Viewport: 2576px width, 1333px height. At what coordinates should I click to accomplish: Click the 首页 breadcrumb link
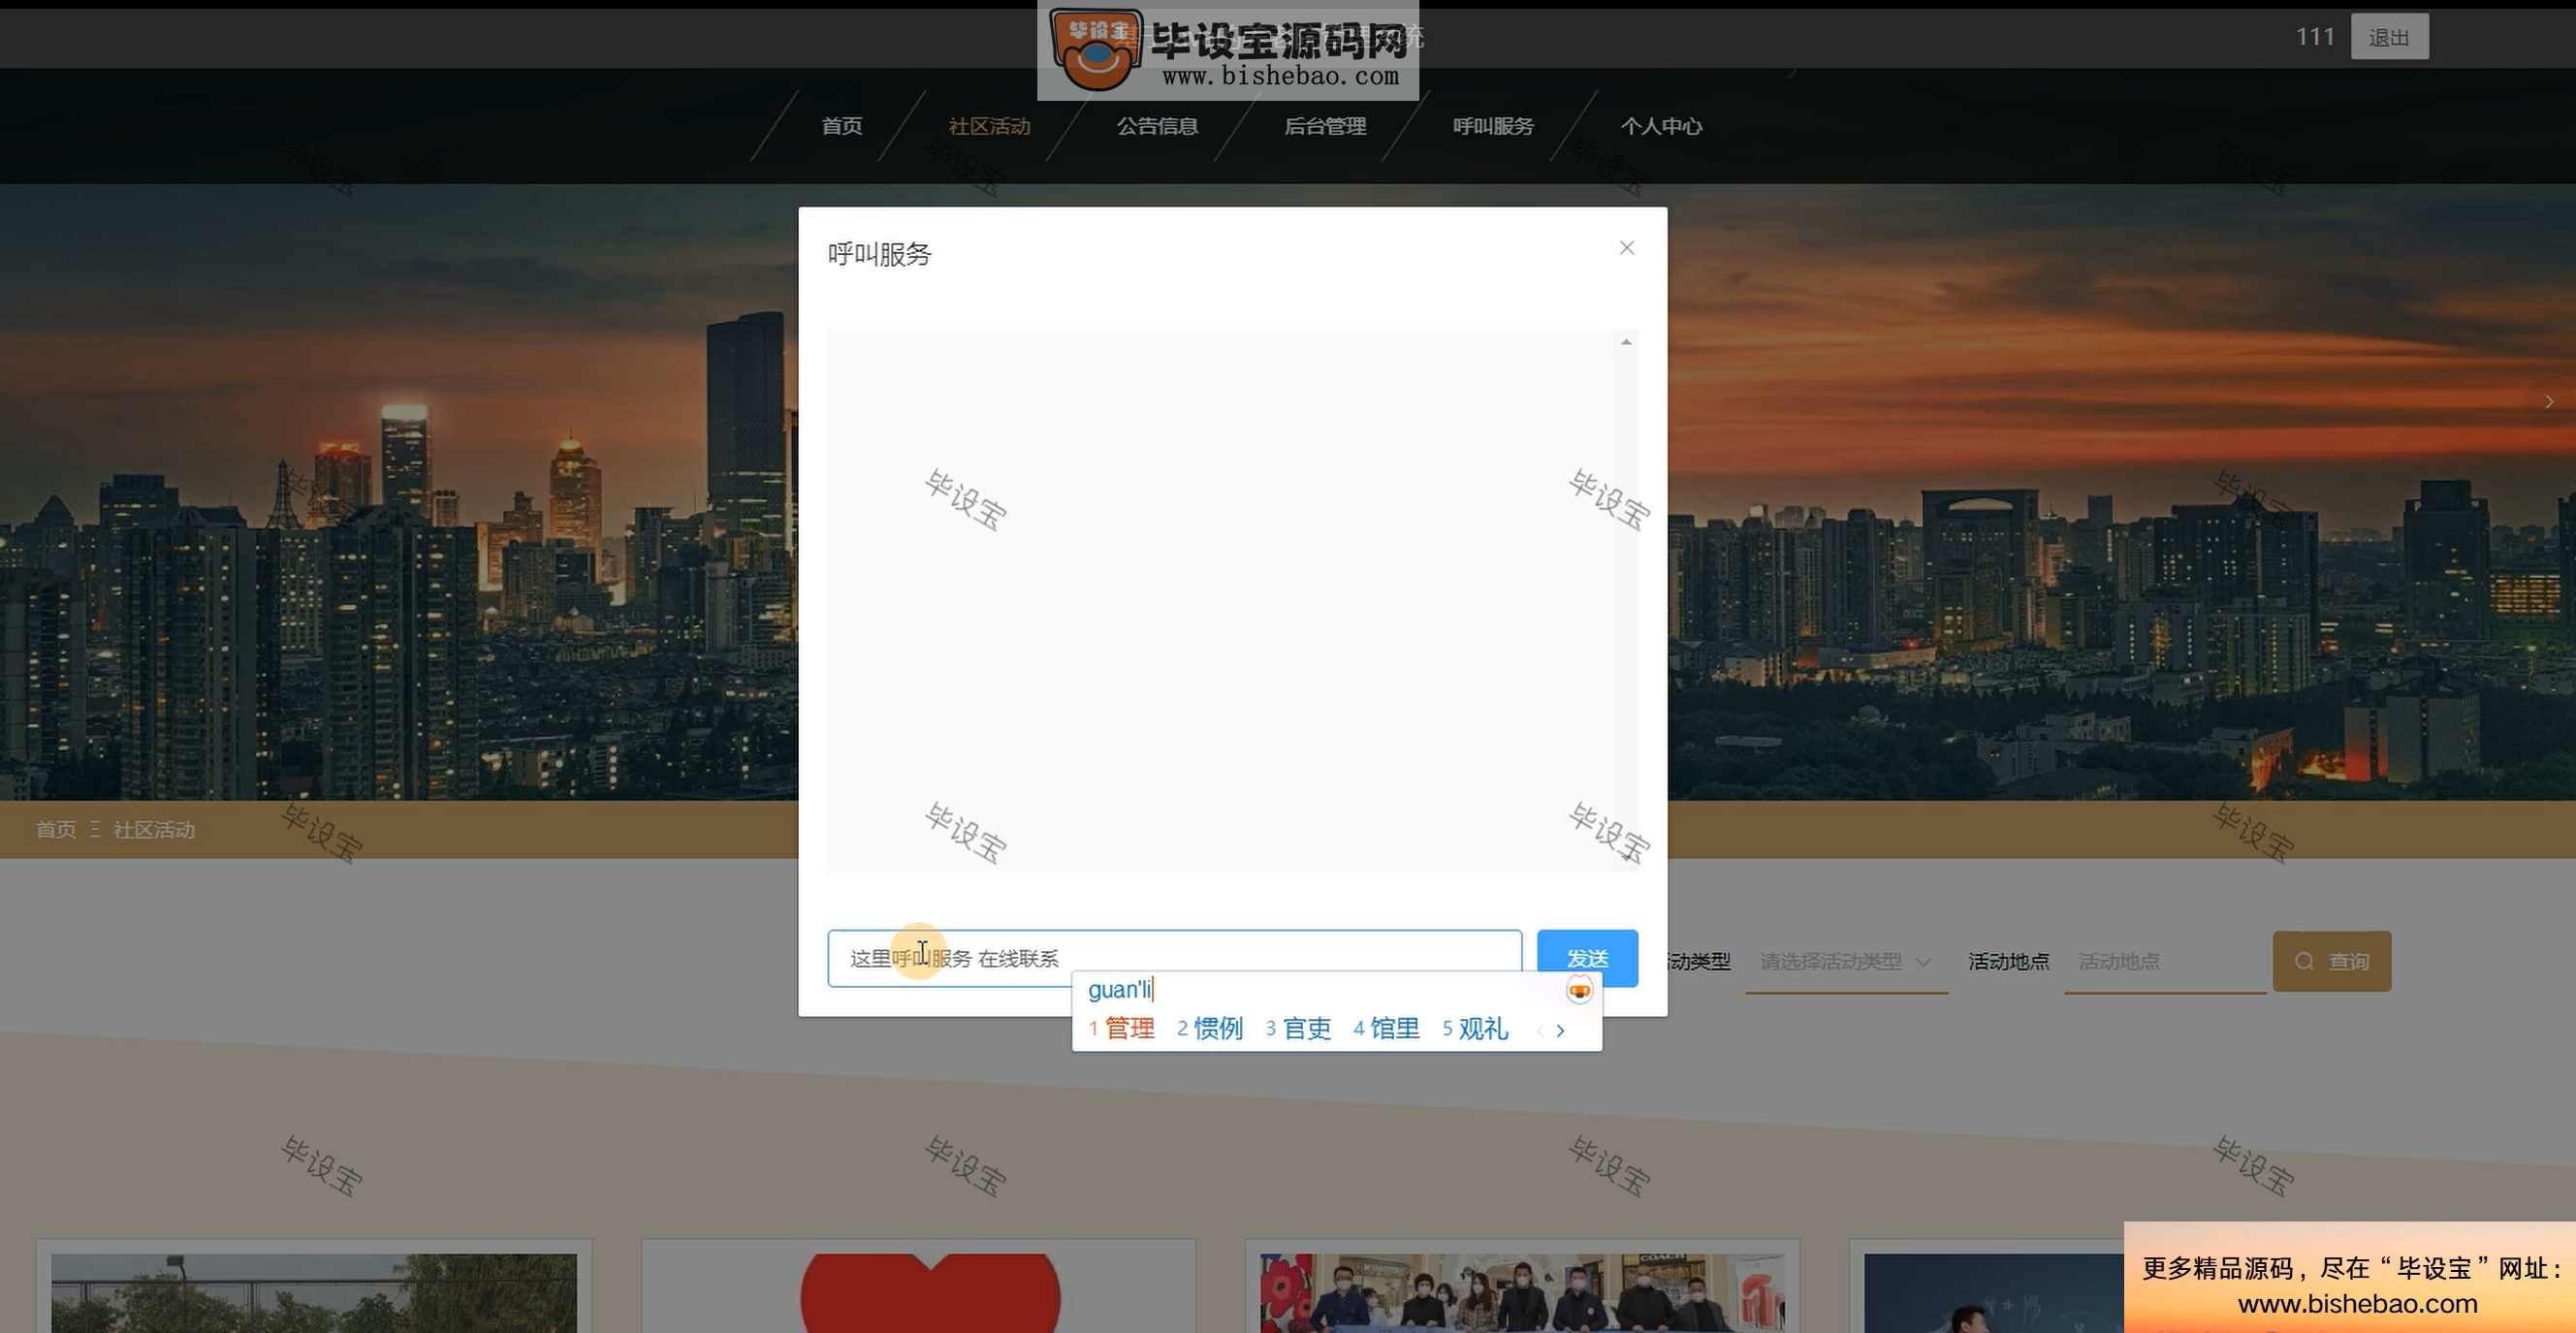coord(56,829)
